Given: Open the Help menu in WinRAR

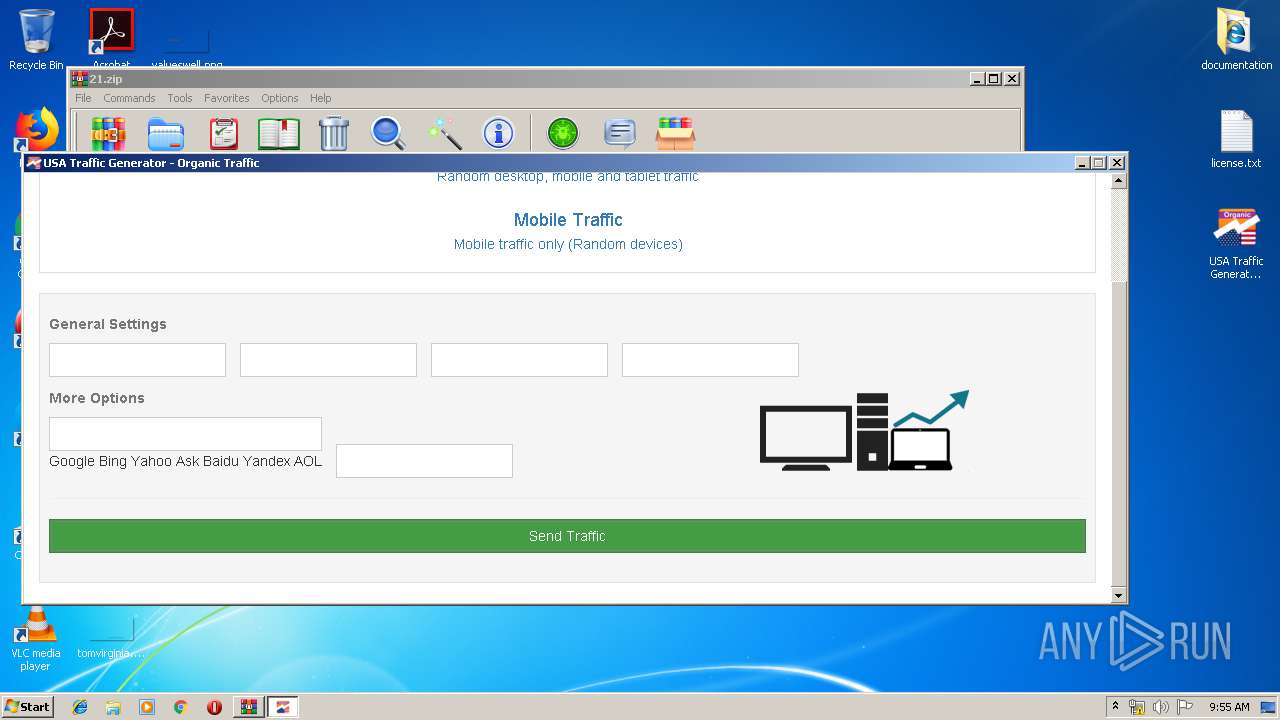Looking at the screenshot, I should click(320, 98).
